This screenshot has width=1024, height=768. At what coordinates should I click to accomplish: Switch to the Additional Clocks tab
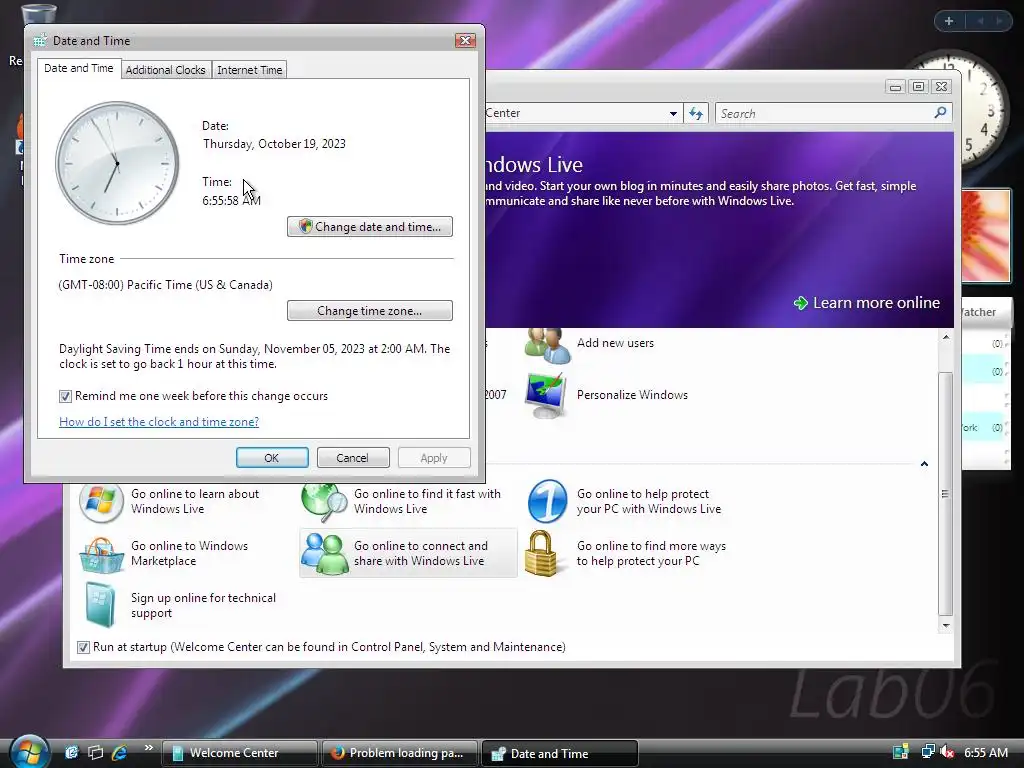(x=165, y=70)
